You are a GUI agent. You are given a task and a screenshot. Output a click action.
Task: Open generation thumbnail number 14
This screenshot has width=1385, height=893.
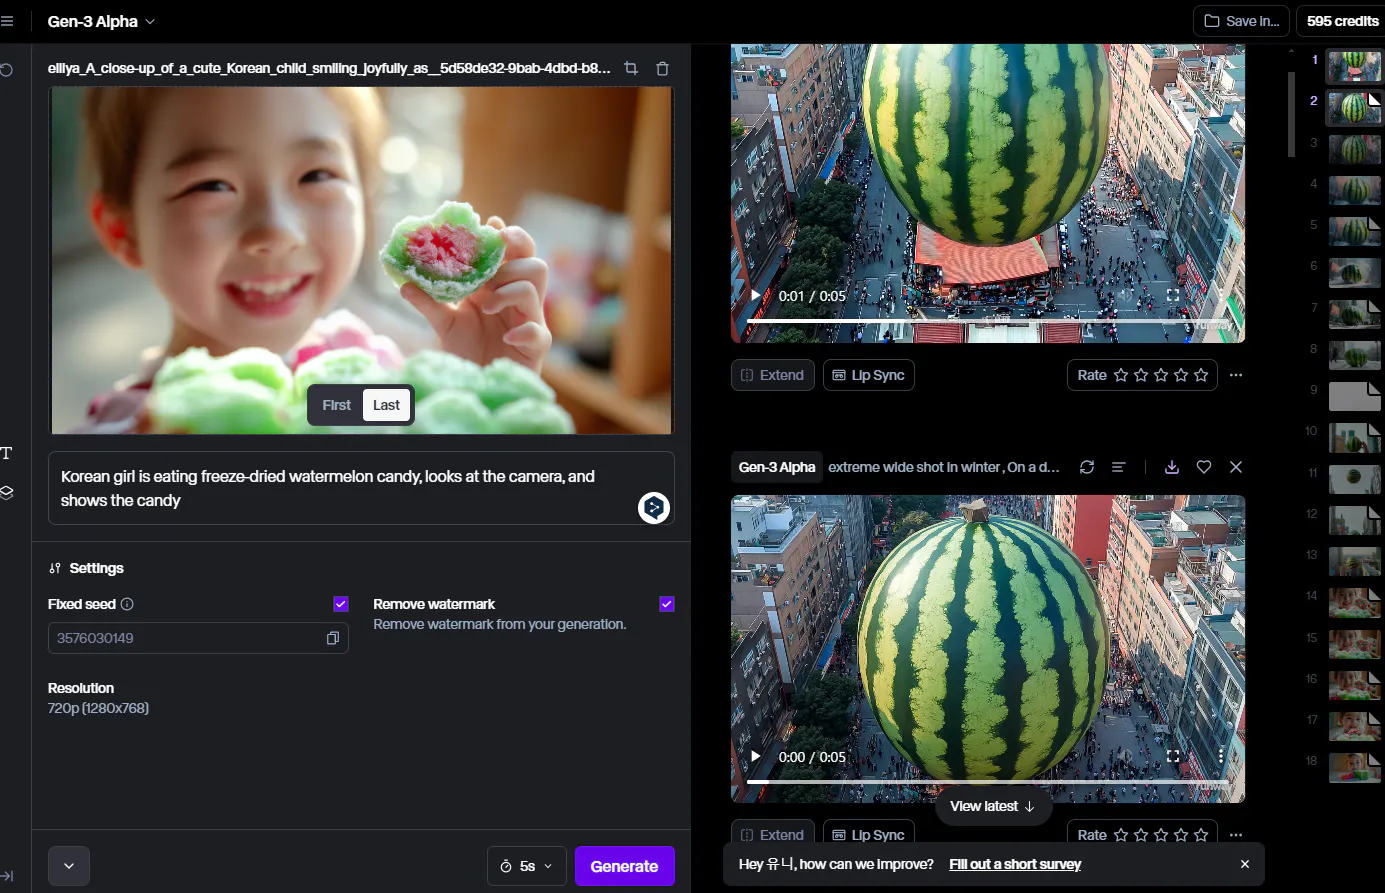[x=1354, y=602]
